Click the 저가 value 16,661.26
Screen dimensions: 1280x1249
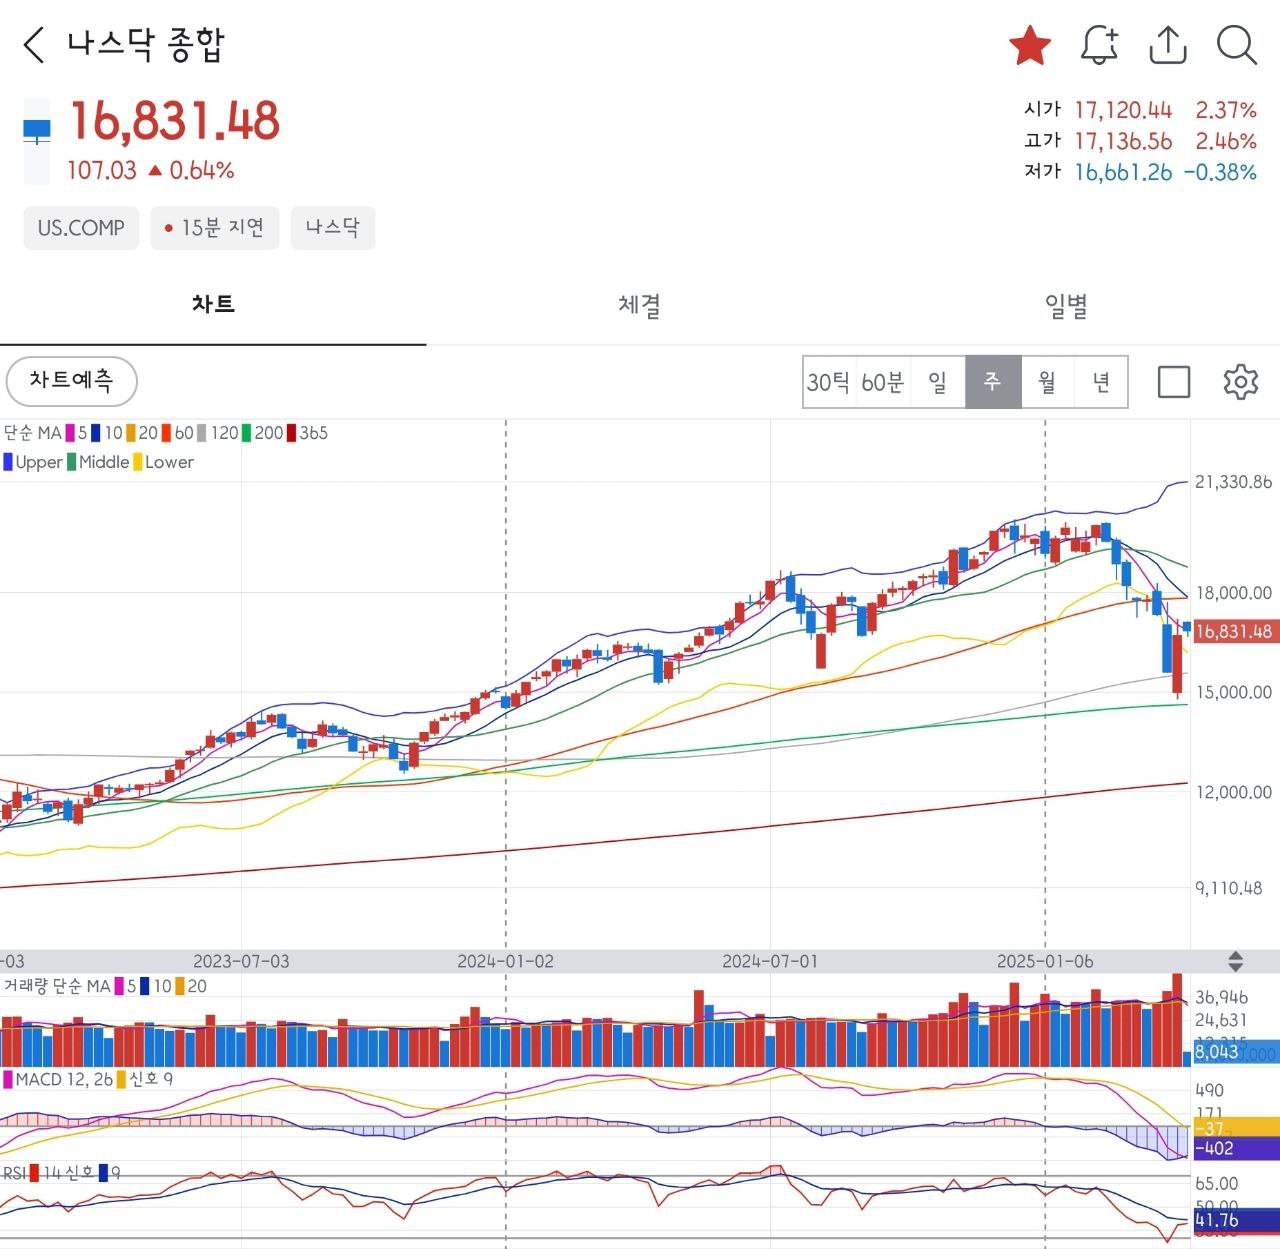[1123, 172]
